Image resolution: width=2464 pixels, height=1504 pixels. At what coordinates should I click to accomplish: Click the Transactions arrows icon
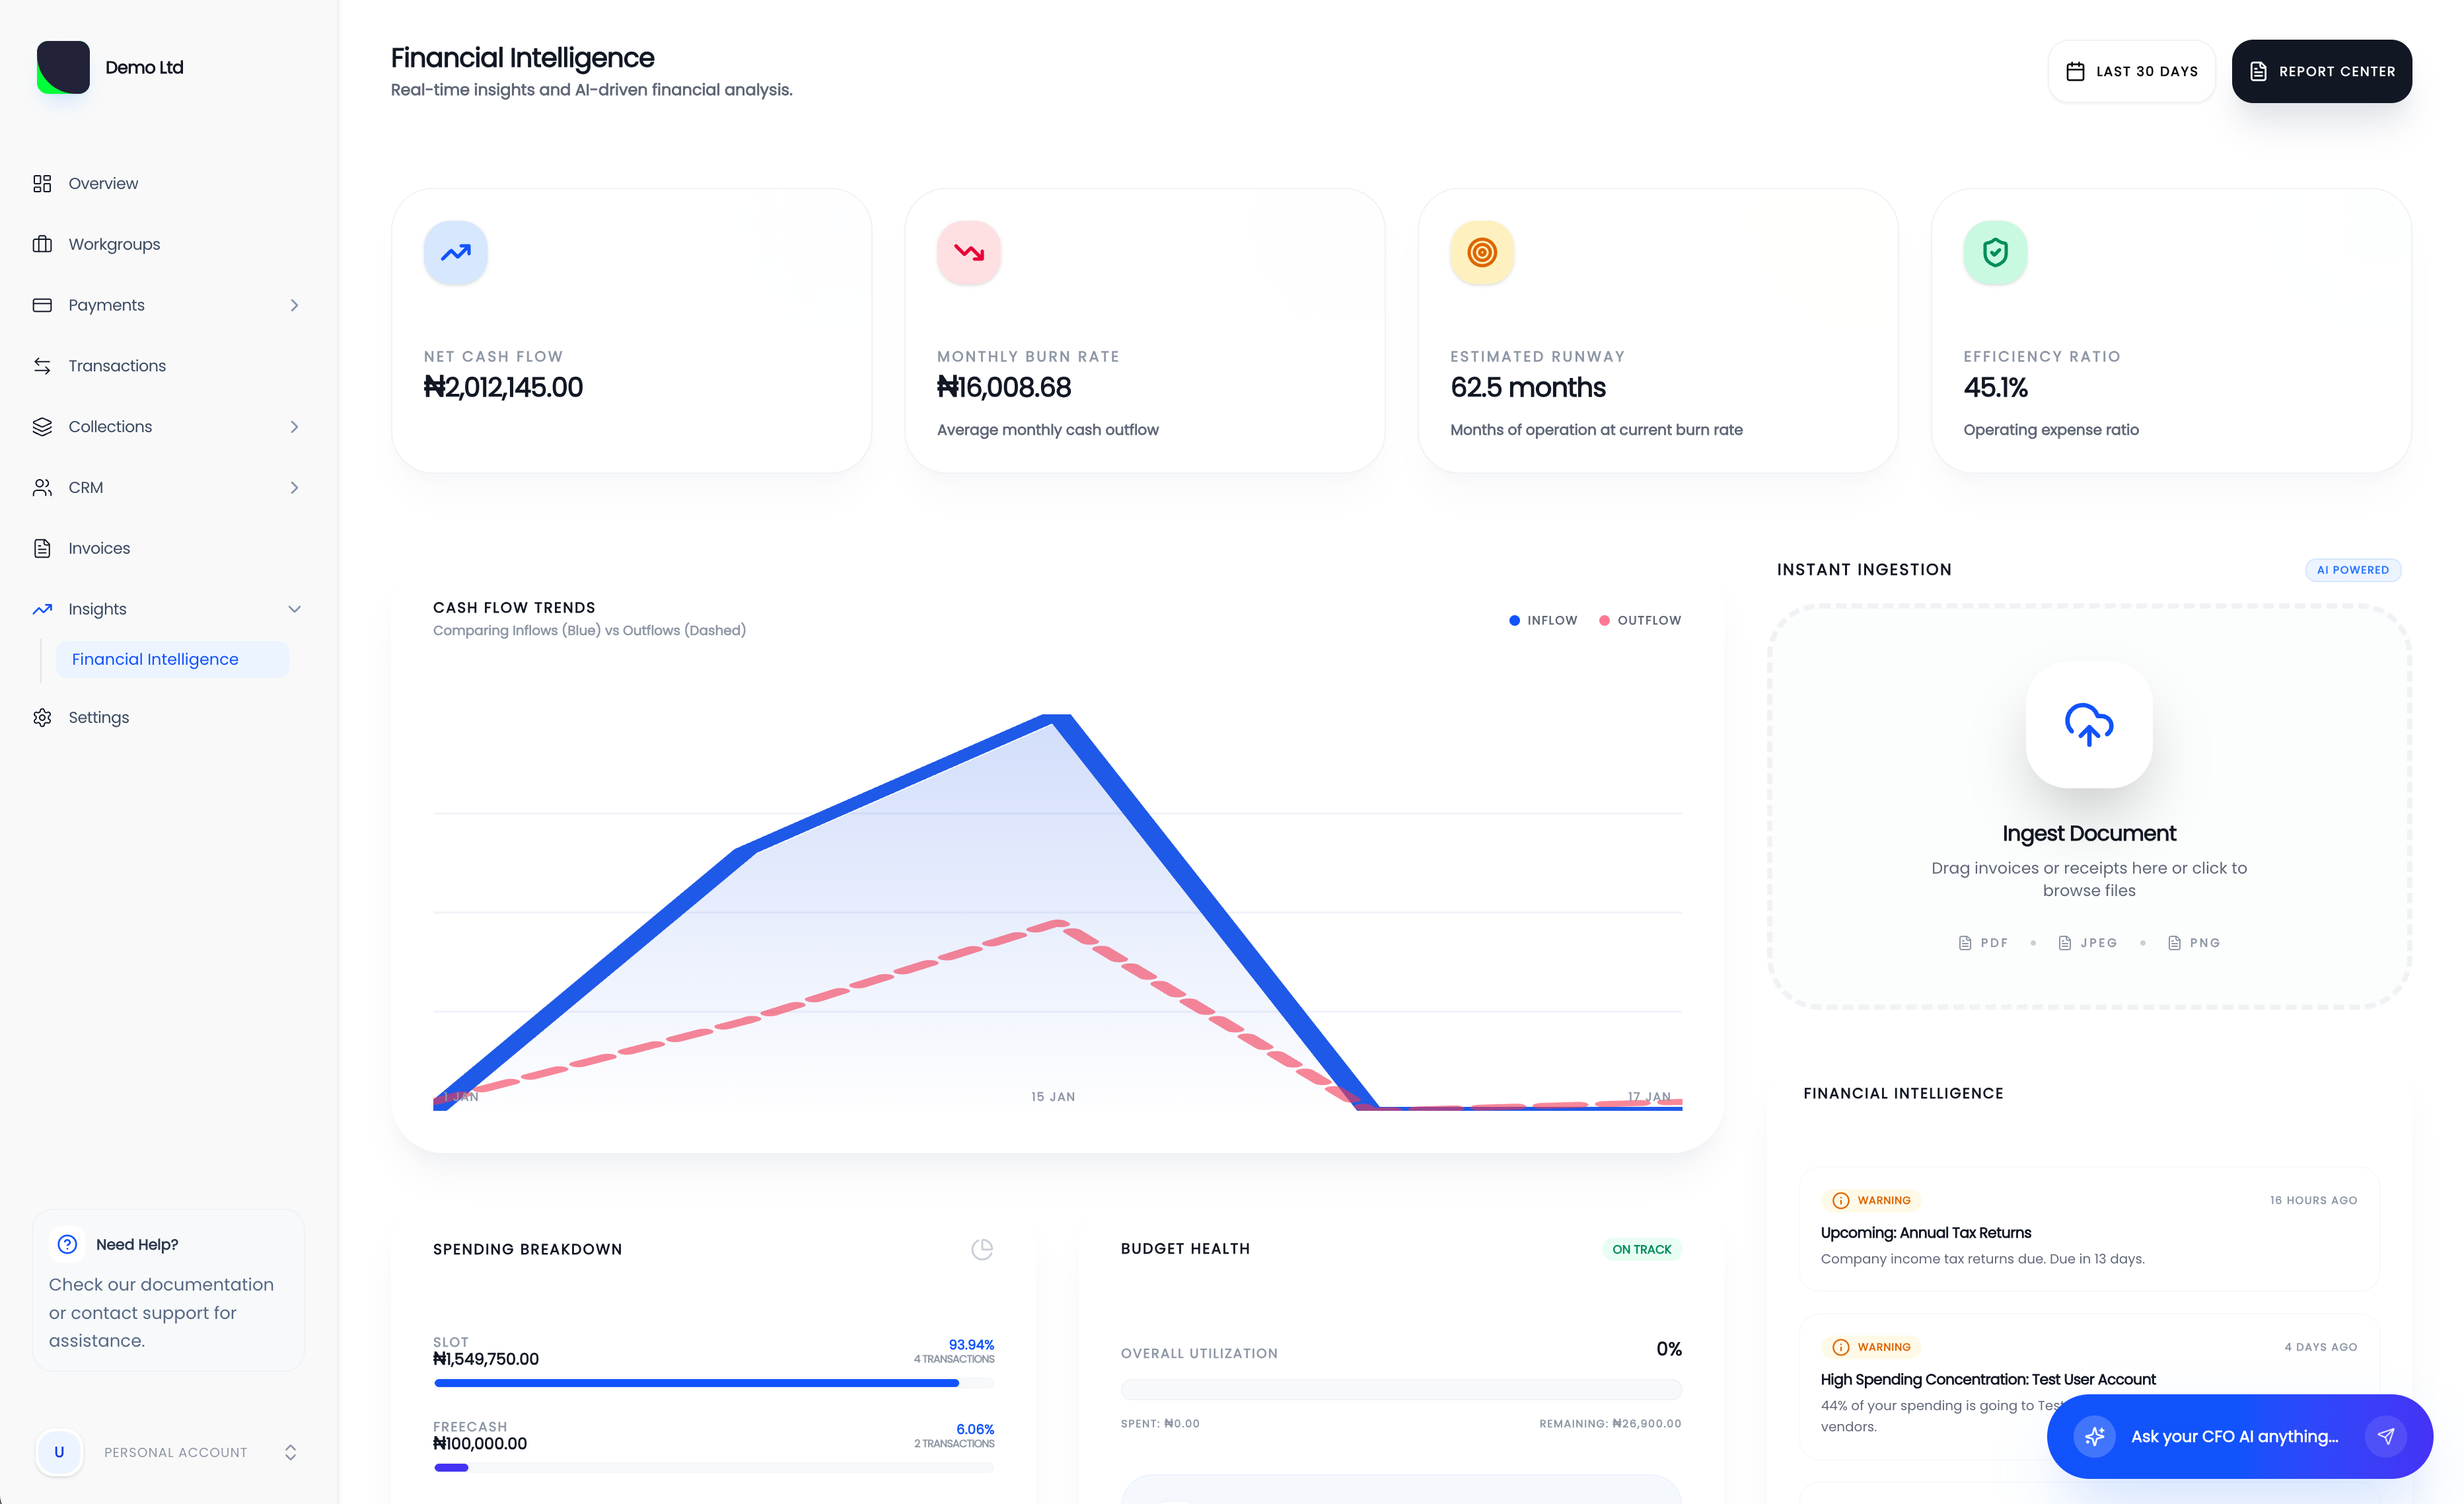tap(43, 366)
